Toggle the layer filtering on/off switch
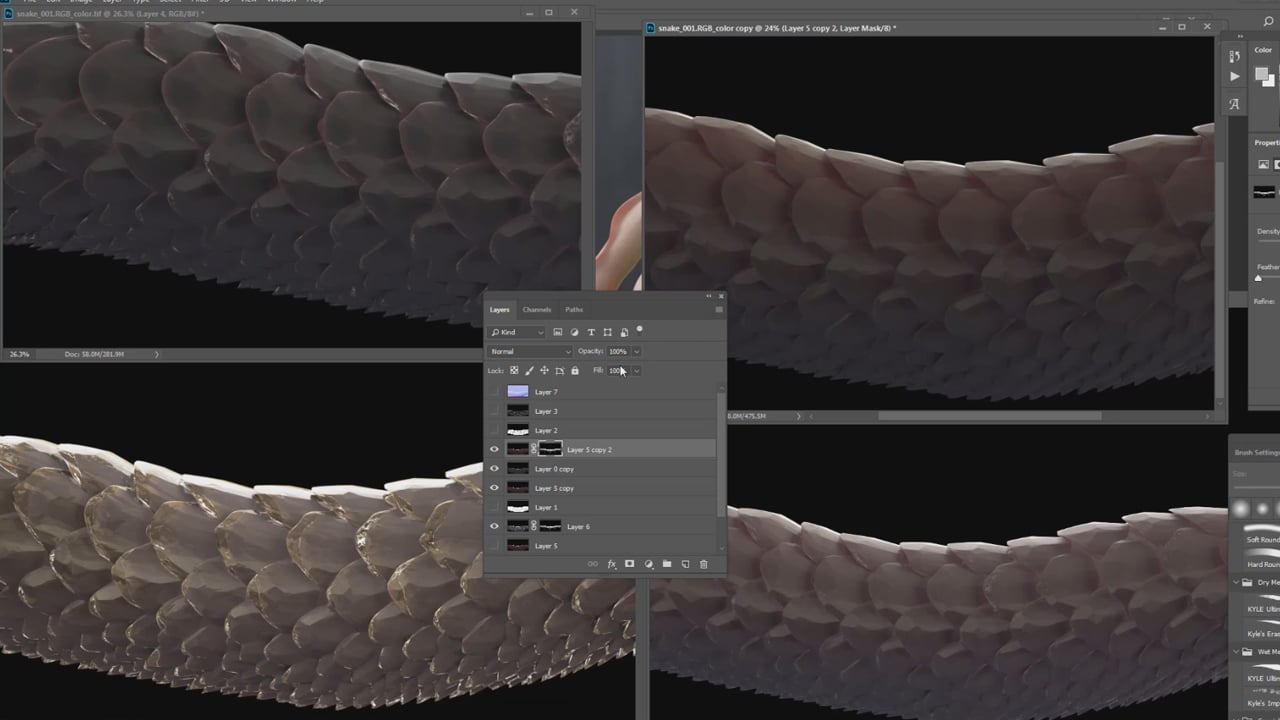1280x720 pixels. pyautogui.click(x=640, y=330)
